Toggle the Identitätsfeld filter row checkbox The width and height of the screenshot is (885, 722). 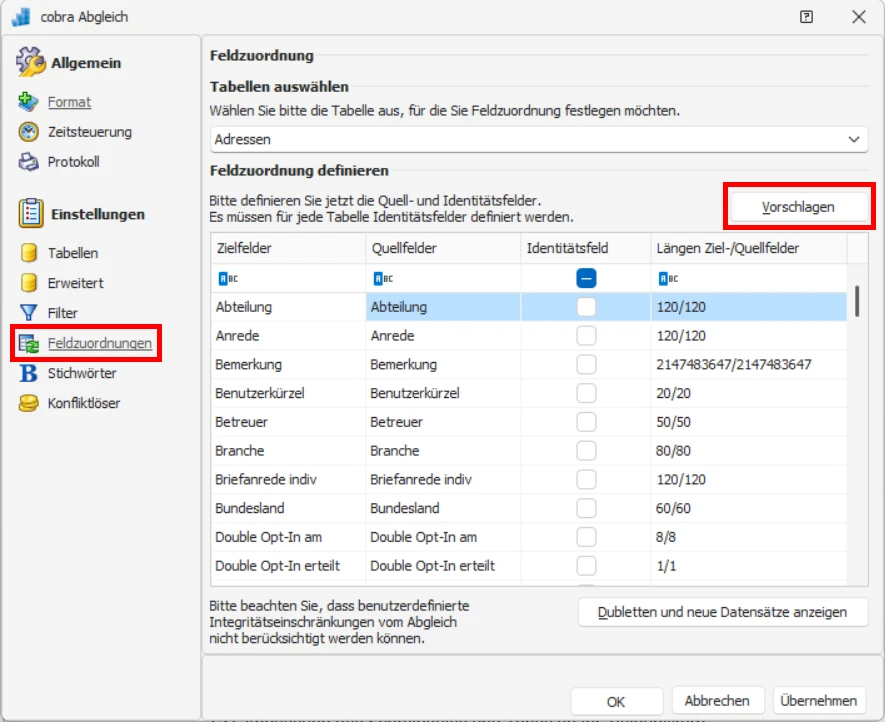tap(586, 278)
